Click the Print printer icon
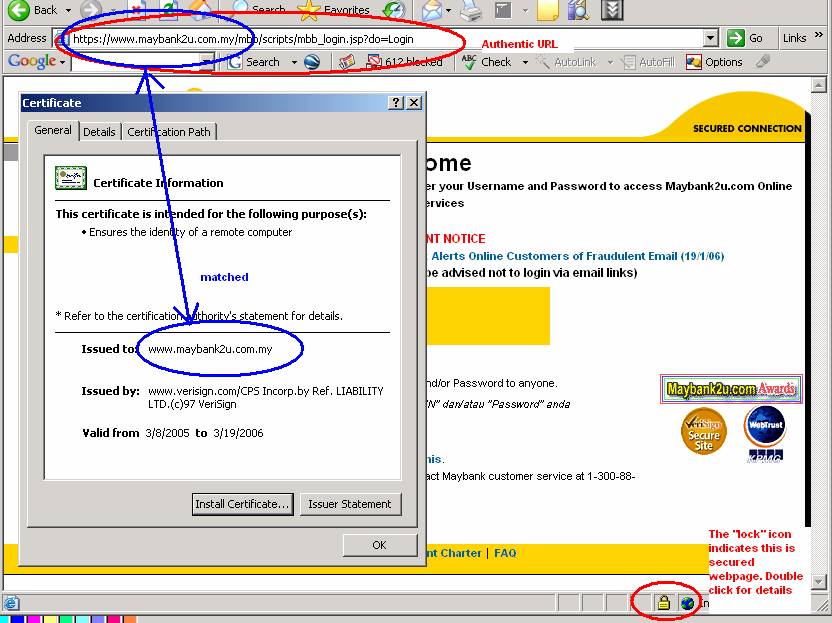832x623 pixels. (470, 10)
